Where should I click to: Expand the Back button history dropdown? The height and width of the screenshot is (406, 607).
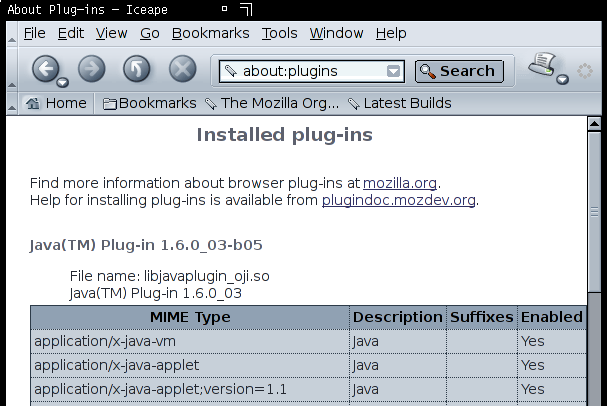(x=63, y=82)
